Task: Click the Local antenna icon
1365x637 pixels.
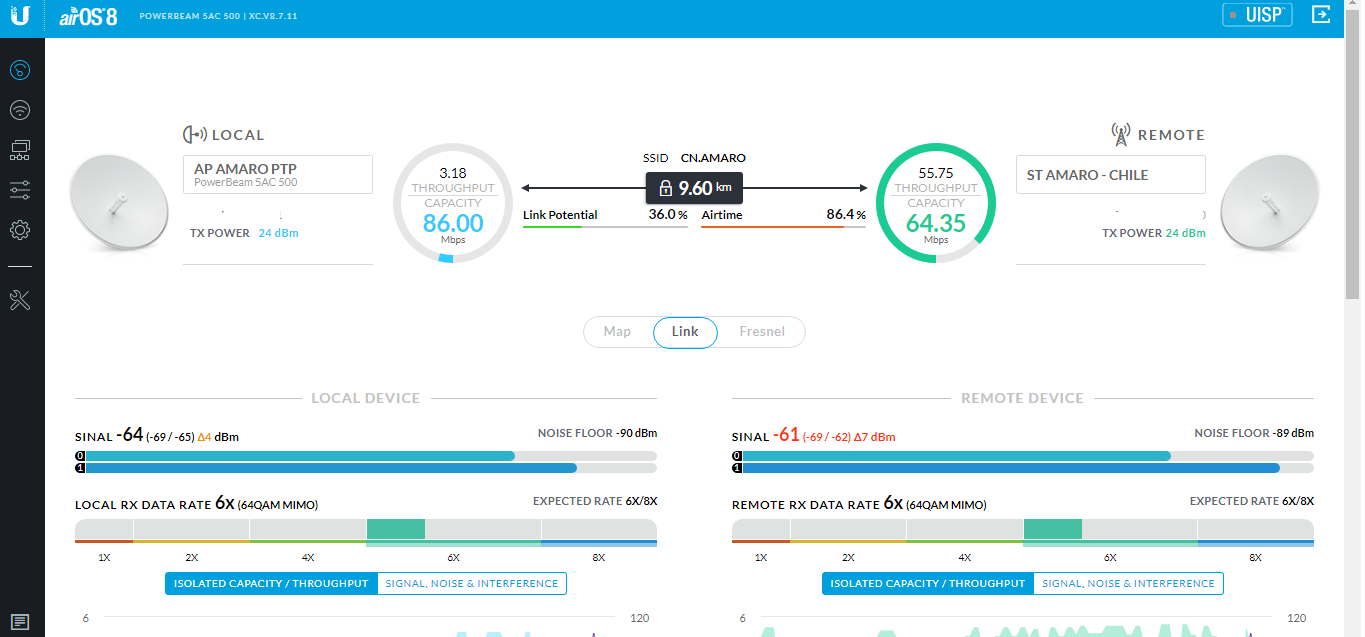Action: (x=194, y=134)
